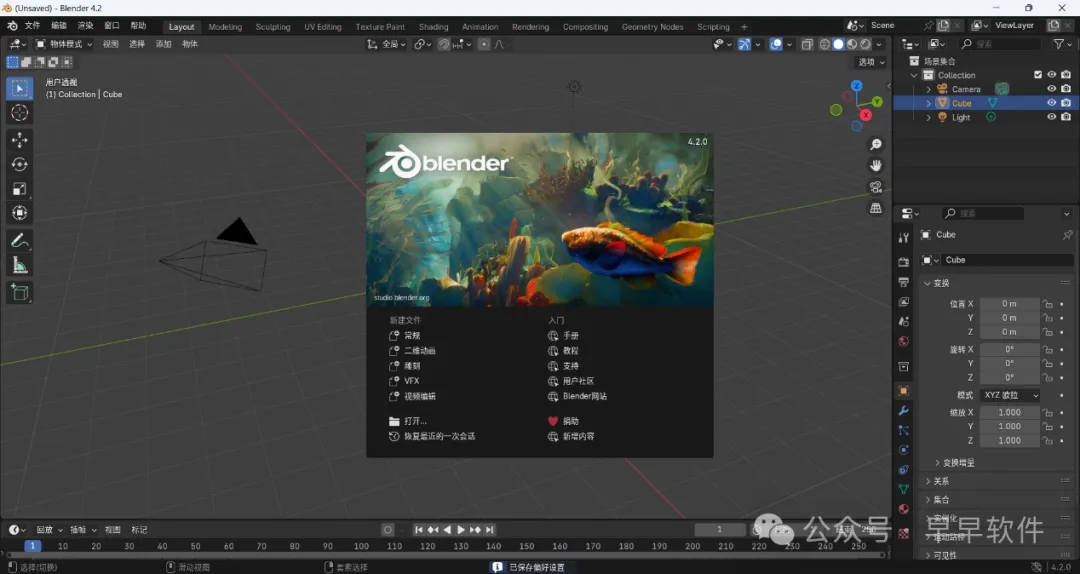Screen dimensions: 1080x574
Task: Open the Physics properties tab
Action: (904, 450)
